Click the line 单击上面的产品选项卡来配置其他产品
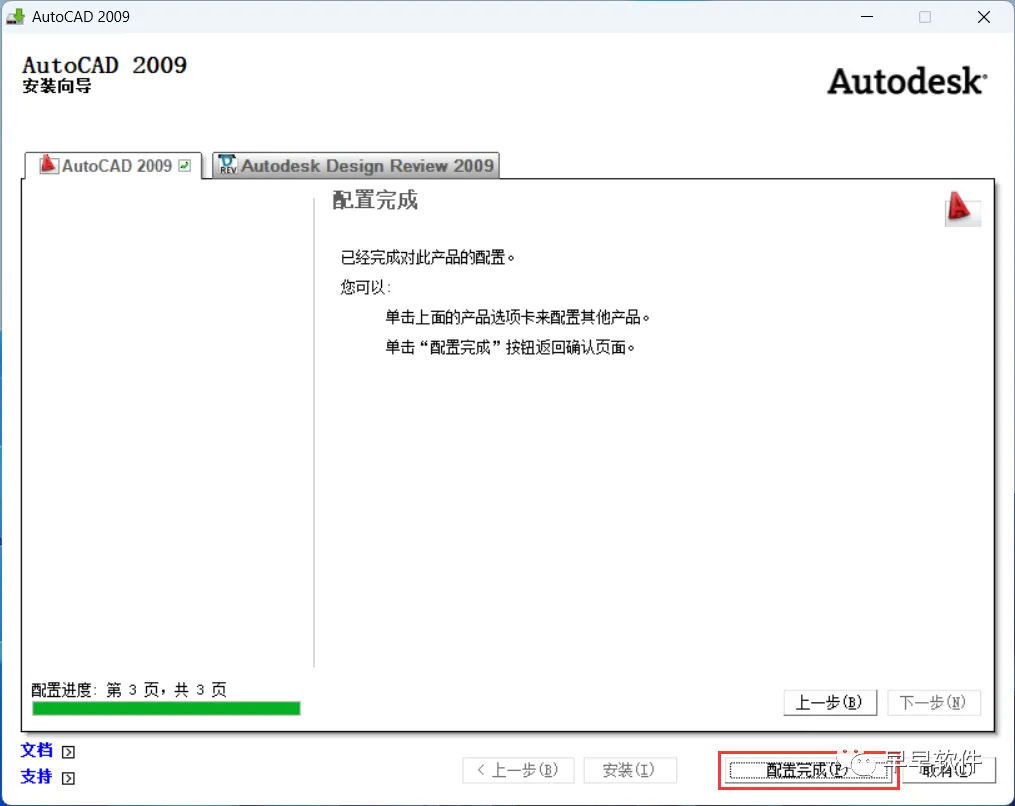This screenshot has width=1015, height=806. (517, 317)
